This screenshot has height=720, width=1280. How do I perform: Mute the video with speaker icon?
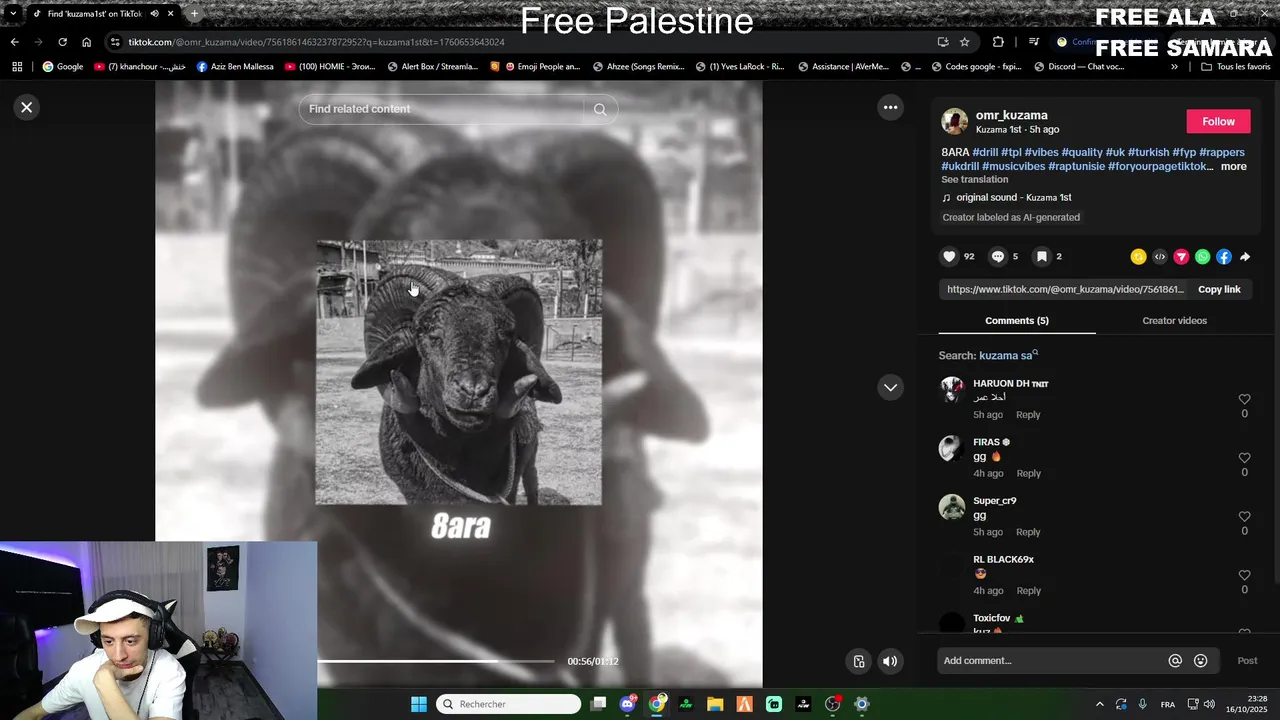pyautogui.click(x=890, y=661)
